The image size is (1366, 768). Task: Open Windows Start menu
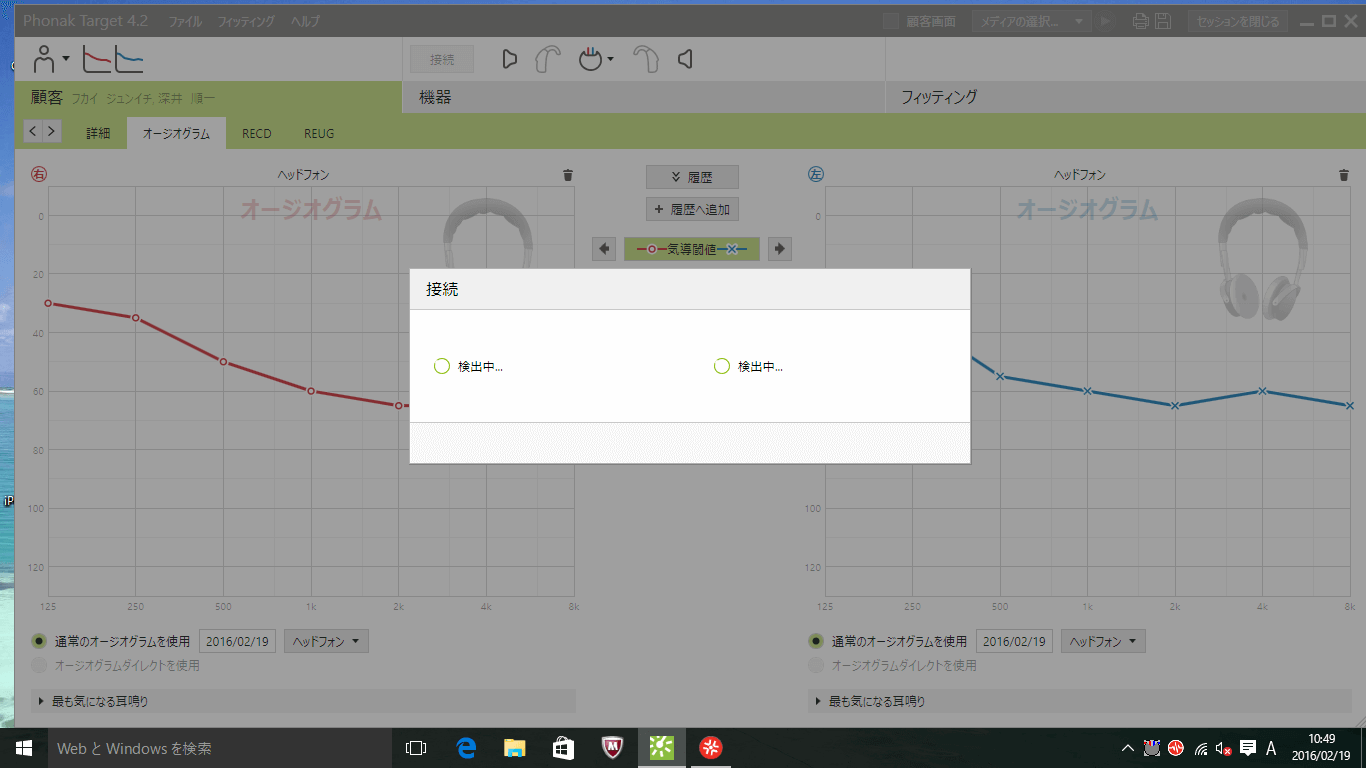[24, 748]
